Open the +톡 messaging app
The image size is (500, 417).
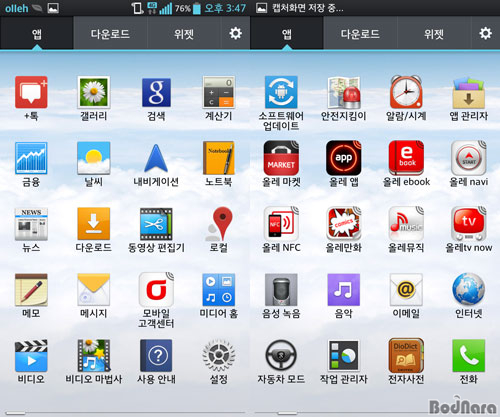31,92
